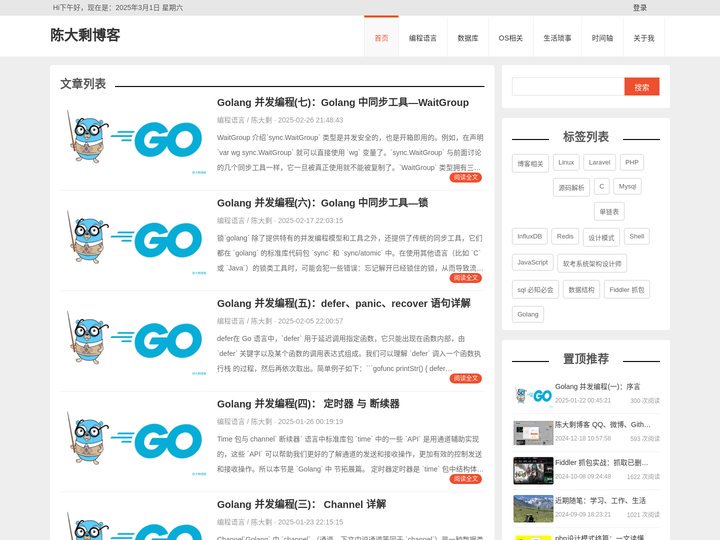
Task: Visit the 关于我 page
Action: (x=643, y=38)
